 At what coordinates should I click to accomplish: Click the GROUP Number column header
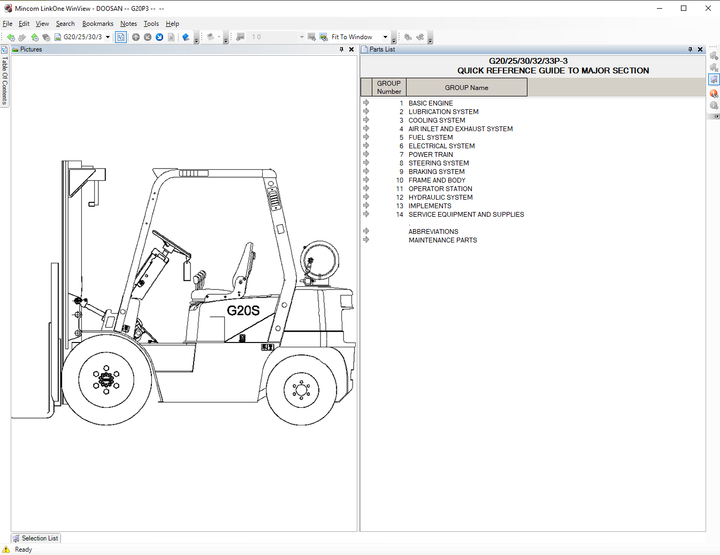point(389,87)
